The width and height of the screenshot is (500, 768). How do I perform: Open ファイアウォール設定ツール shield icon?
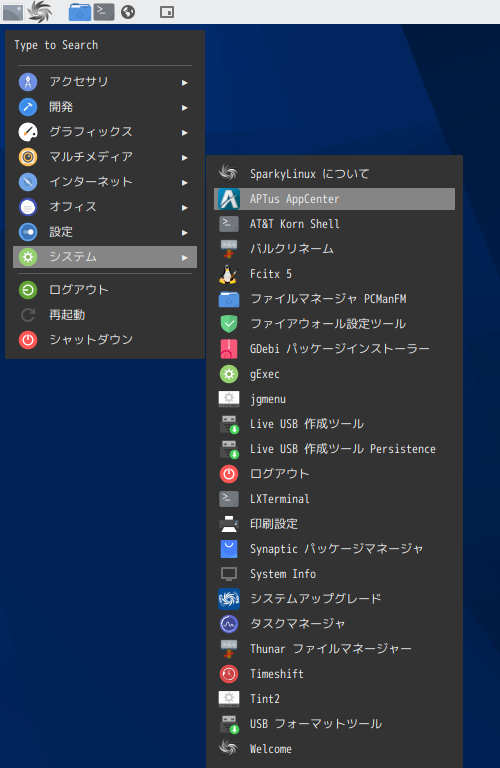coord(229,324)
